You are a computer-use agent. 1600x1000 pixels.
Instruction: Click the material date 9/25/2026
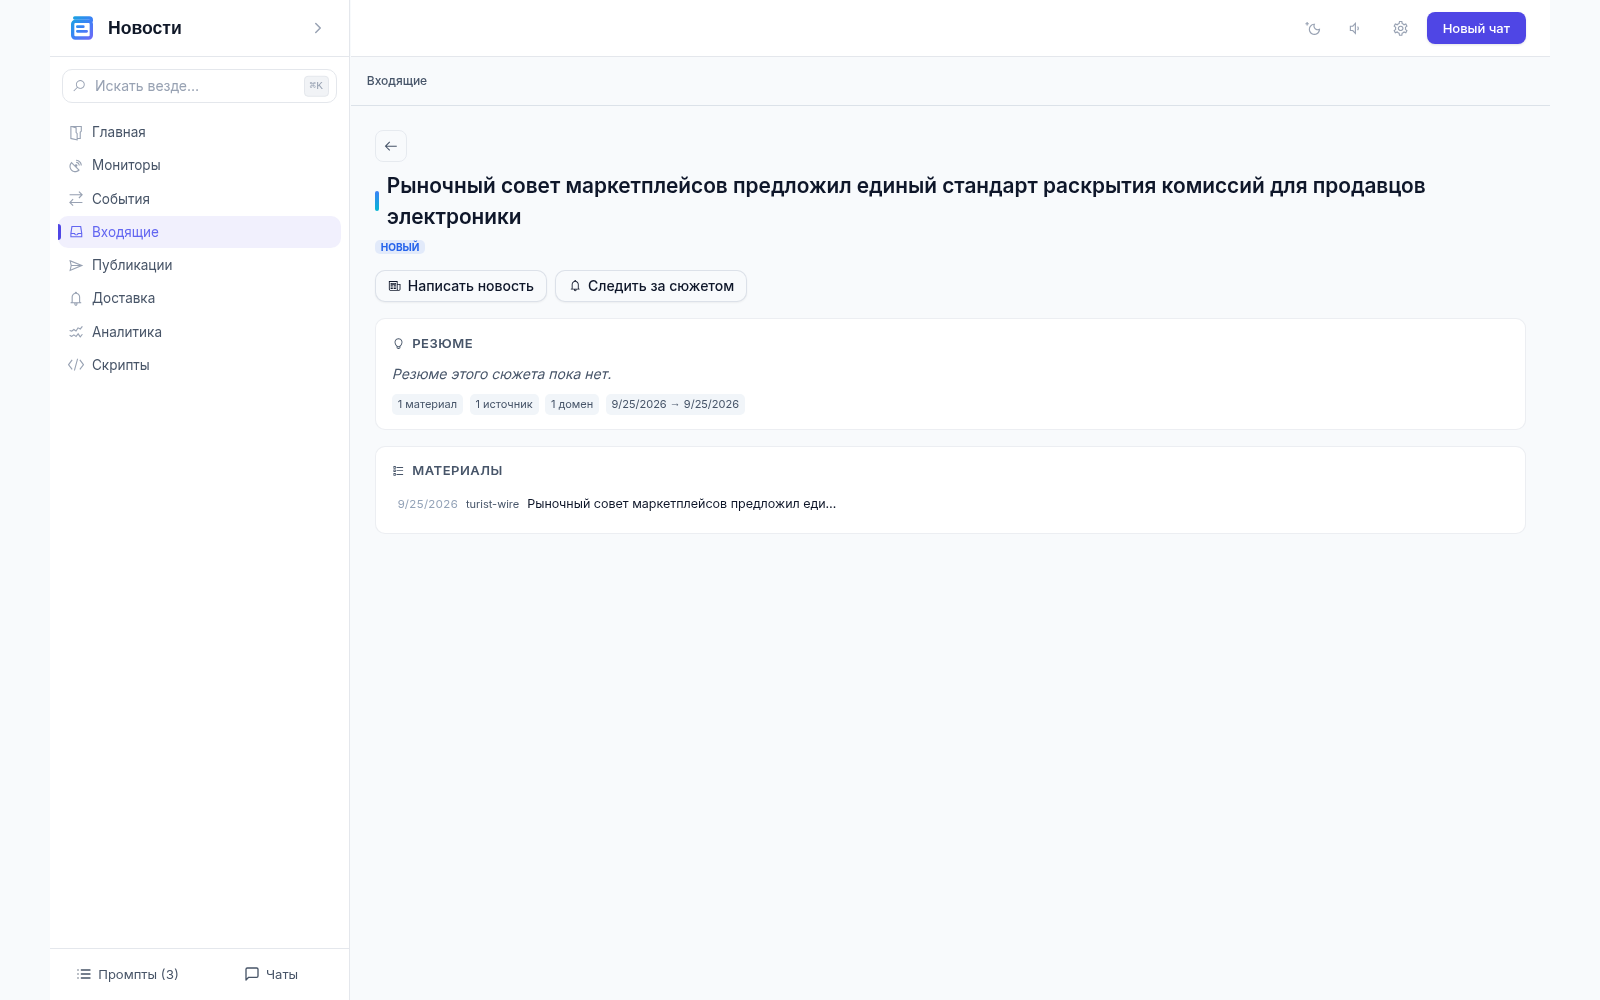click(428, 504)
